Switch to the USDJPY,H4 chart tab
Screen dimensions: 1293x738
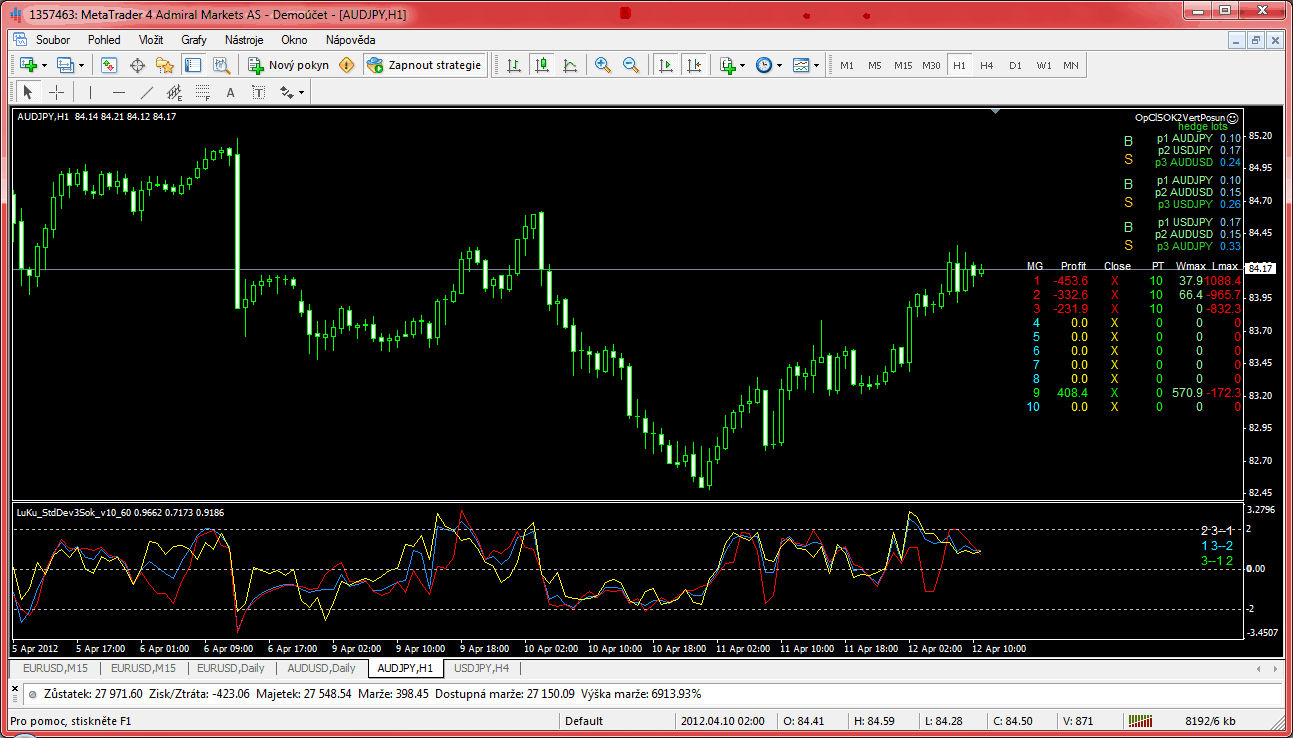481,668
